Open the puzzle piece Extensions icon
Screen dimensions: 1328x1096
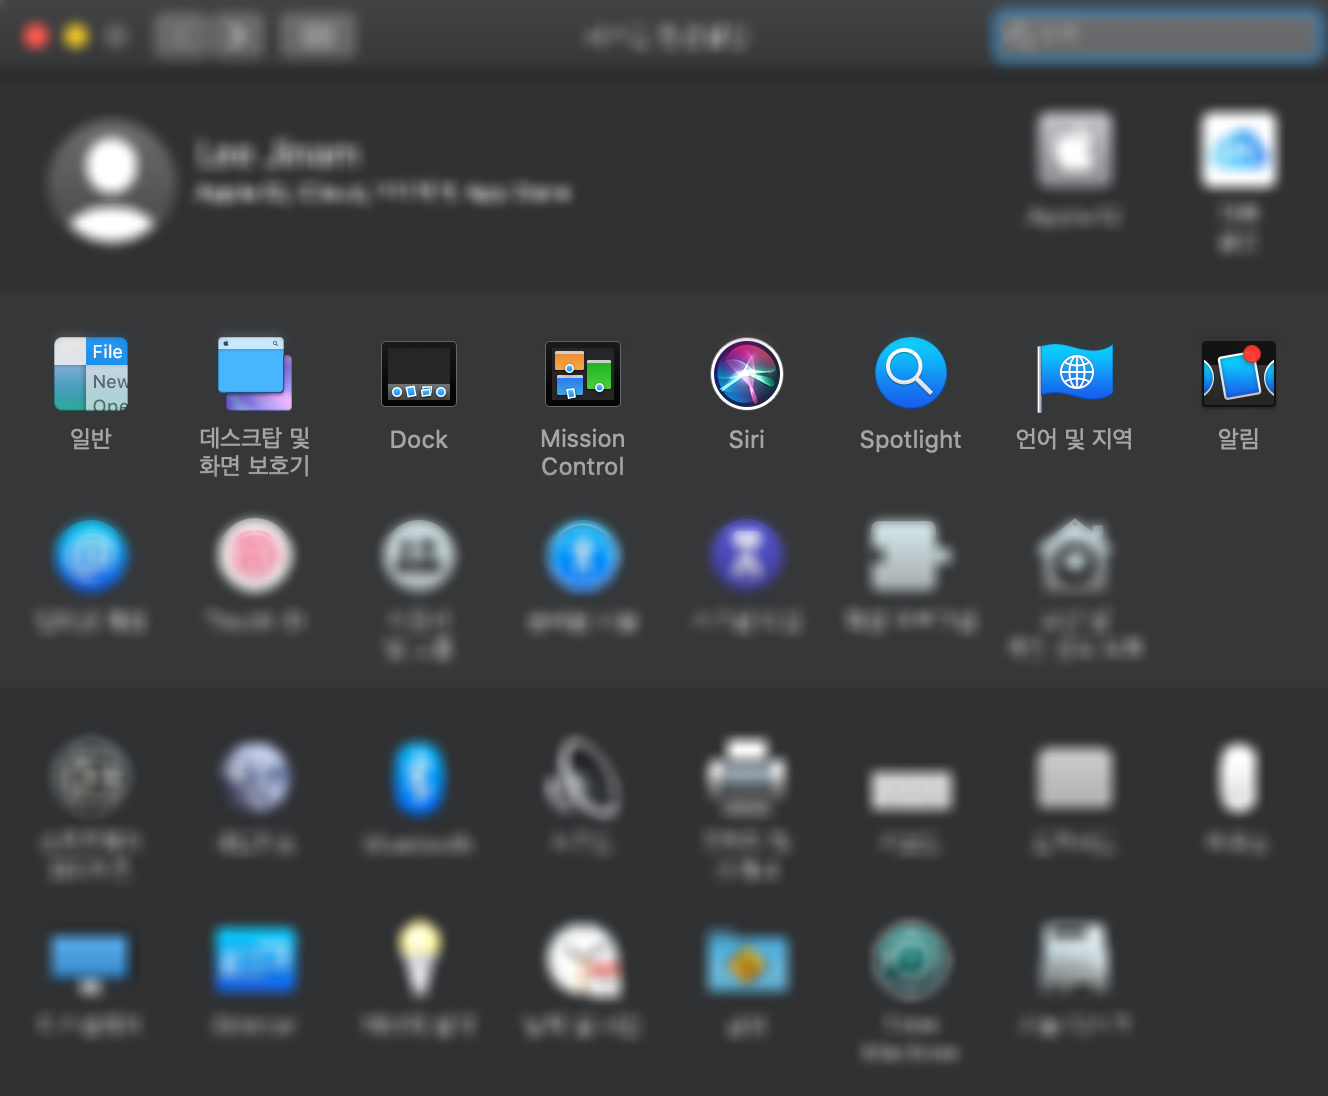pos(911,556)
